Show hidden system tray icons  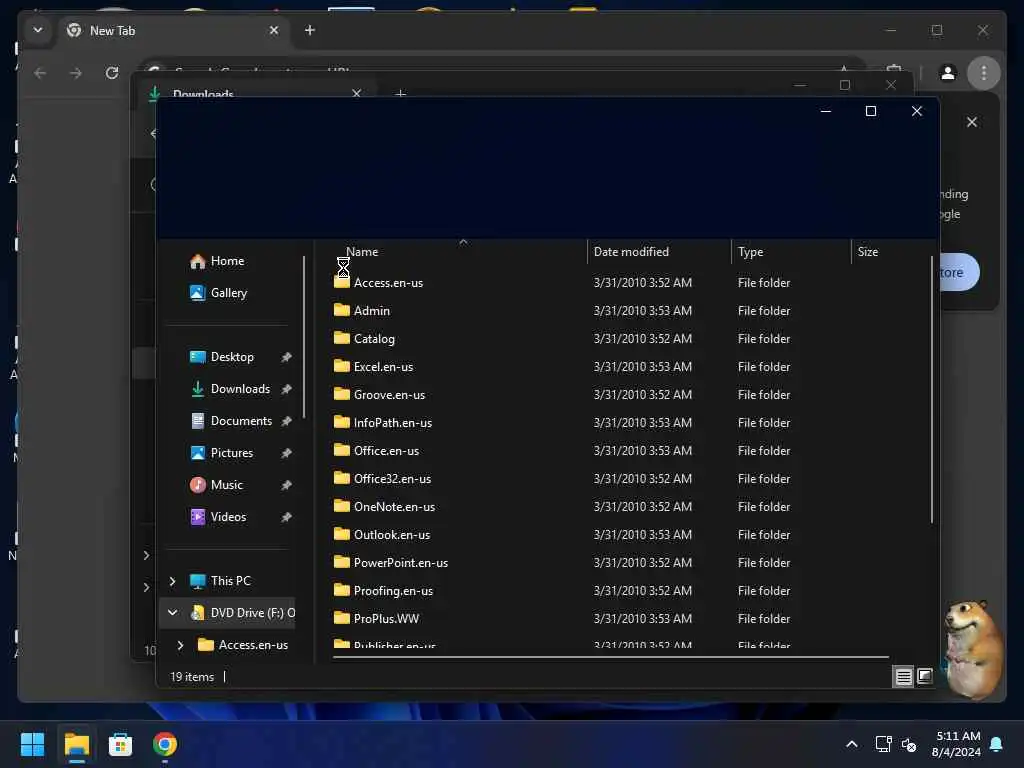coord(852,744)
